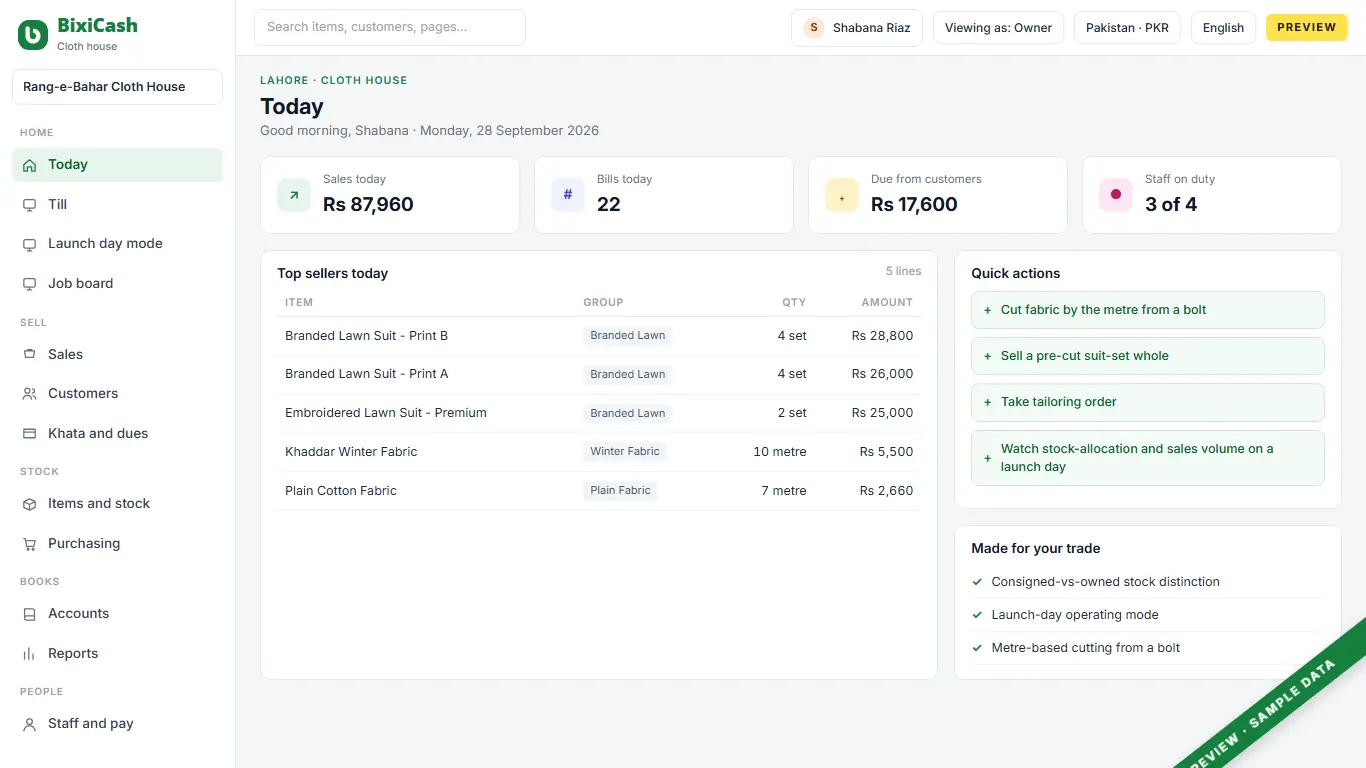This screenshot has width=1366, height=768.
Task: Open the Shabana Riaz user menu
Action: click(857, 28)
